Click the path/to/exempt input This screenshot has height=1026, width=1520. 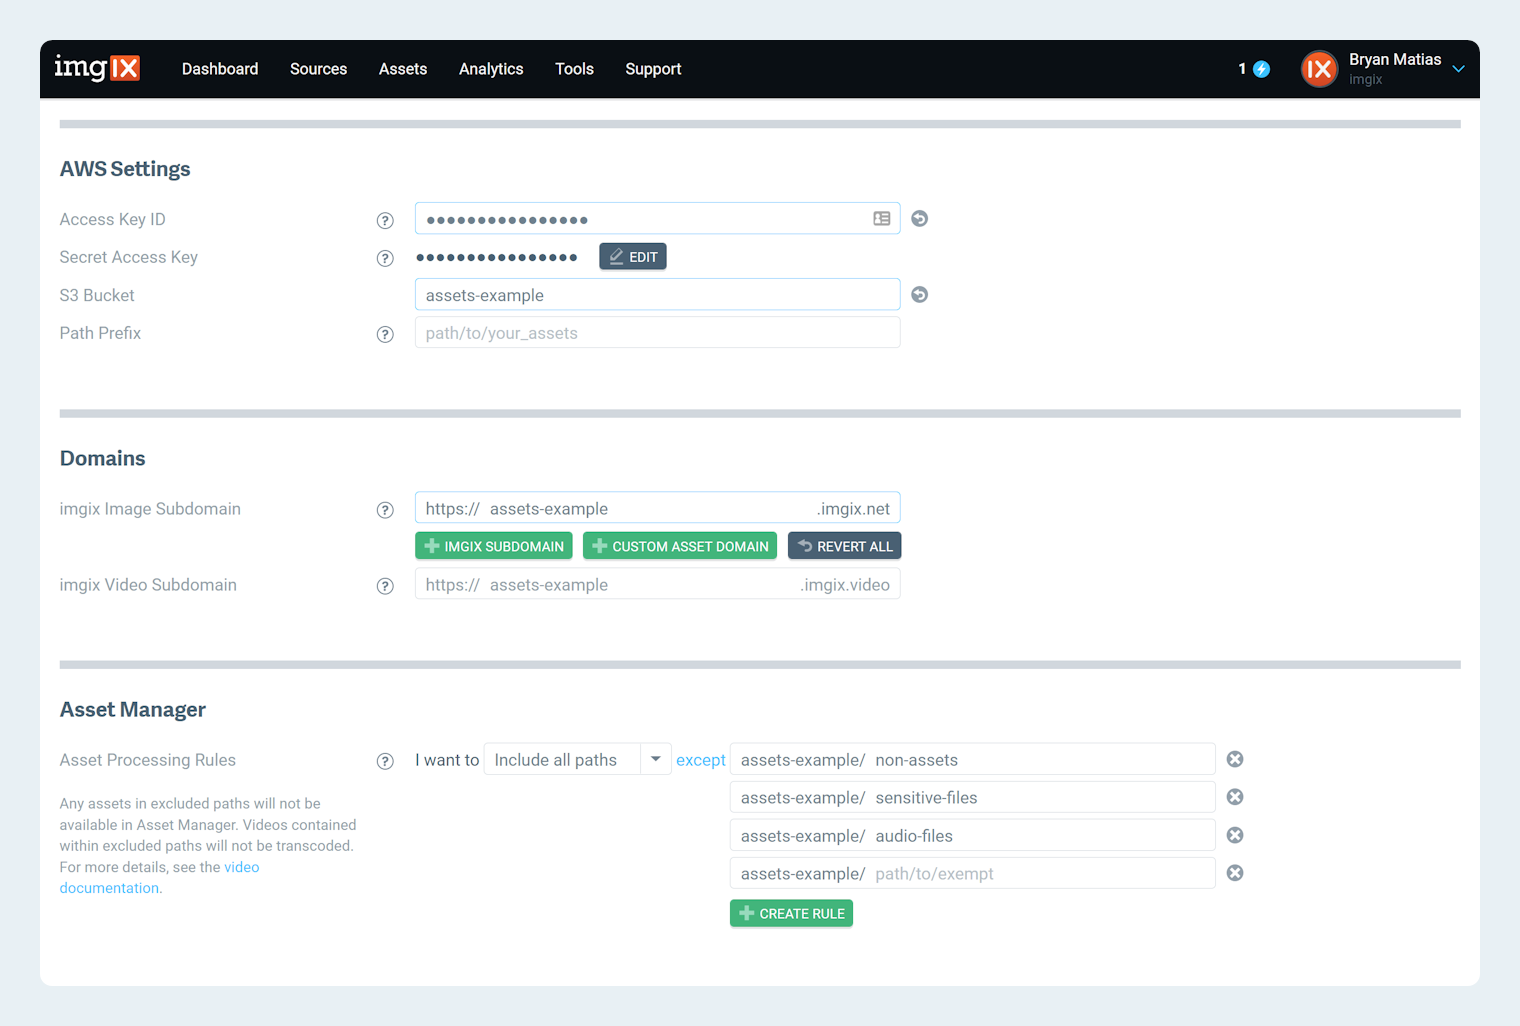pyautogui.click(x=972, y=873)
